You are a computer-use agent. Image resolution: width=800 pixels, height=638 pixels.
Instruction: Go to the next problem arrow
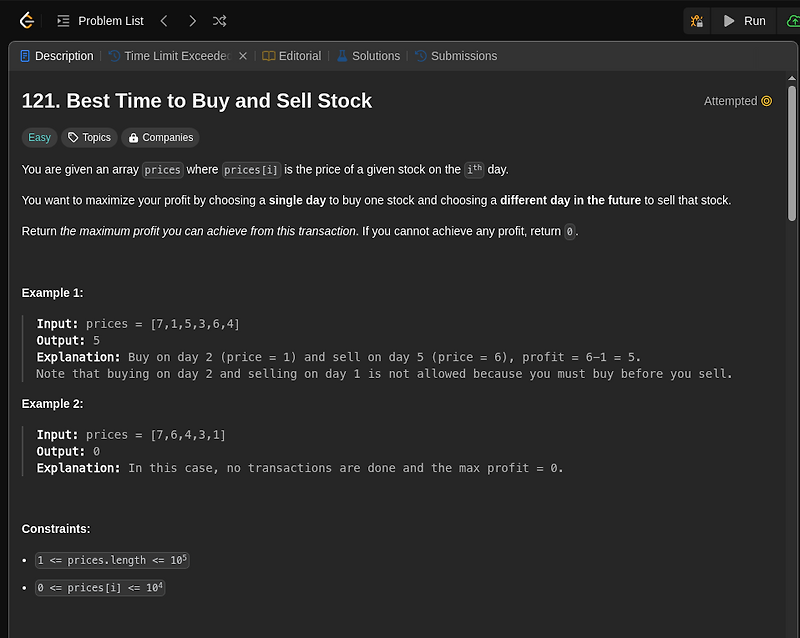coord(192,21)
